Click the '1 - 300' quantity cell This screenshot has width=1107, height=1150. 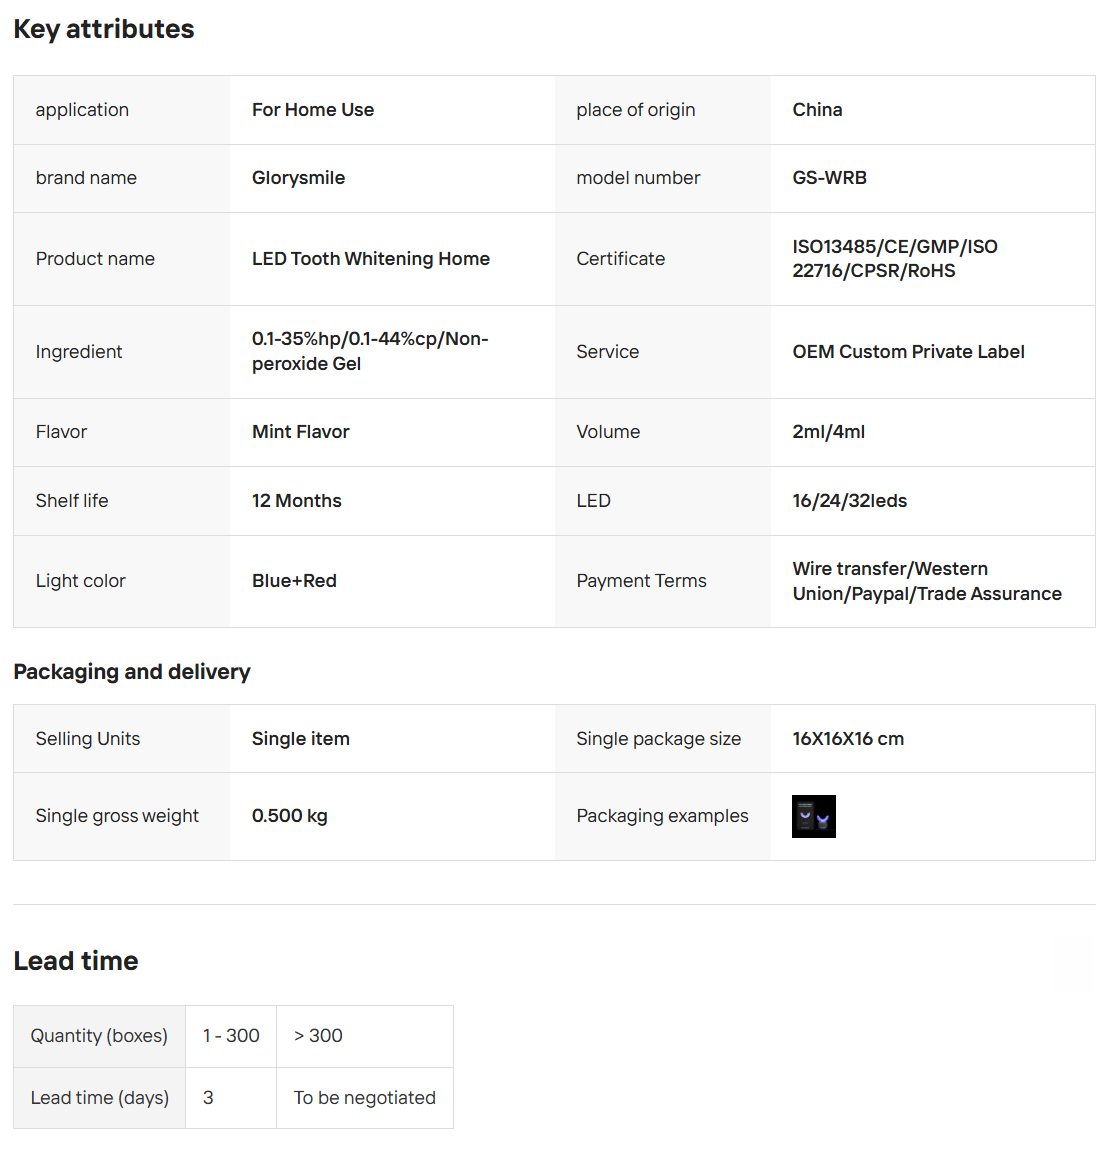coord(231,1036)
